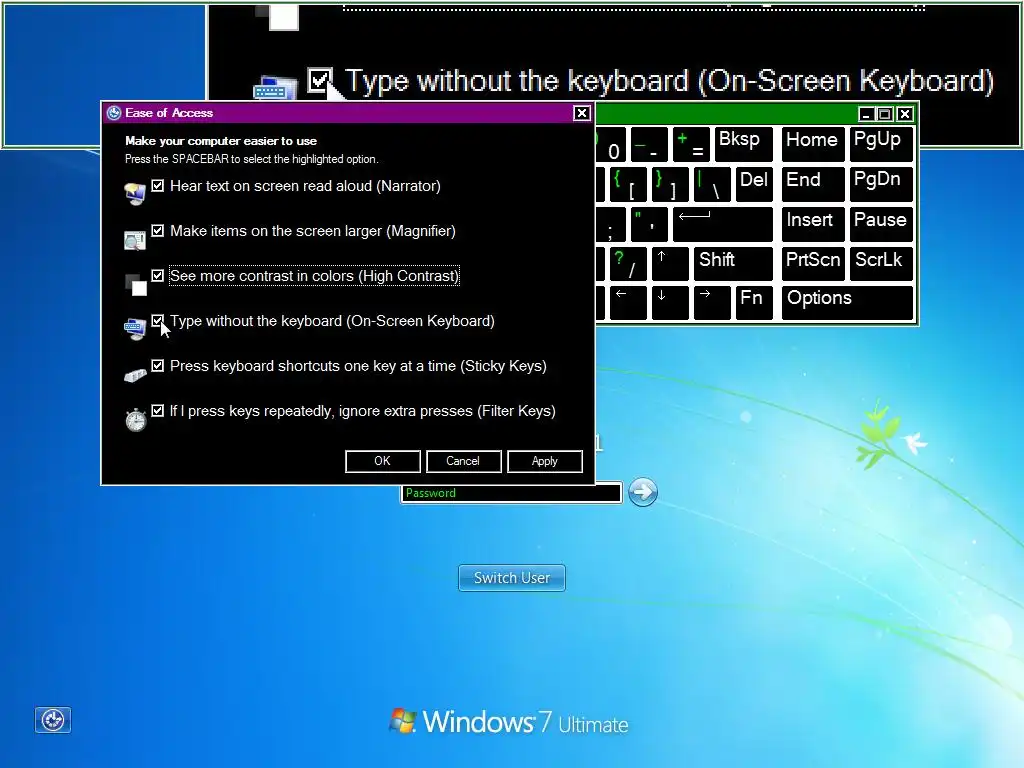Screen dimensions: 1024x768
Task: Click the Narrator computer icon
Action: point(135,194)
